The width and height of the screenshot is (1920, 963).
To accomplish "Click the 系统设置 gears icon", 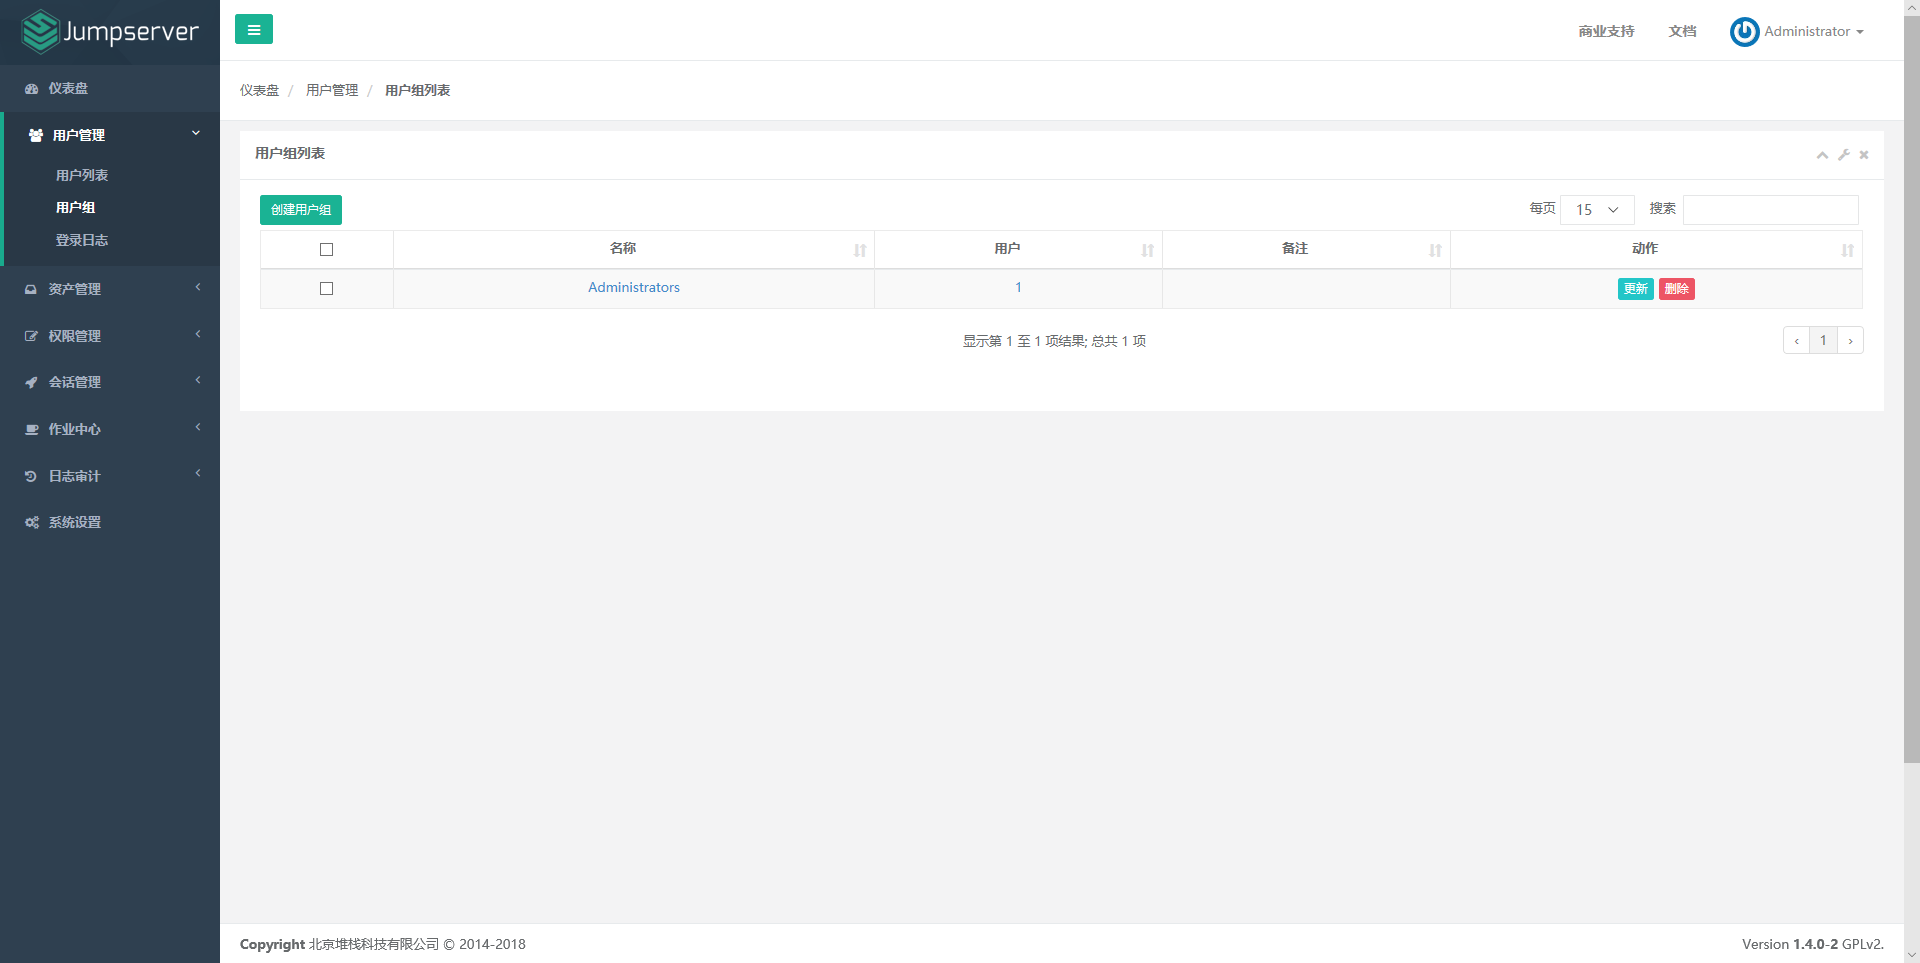I will (x=32, y=523).
